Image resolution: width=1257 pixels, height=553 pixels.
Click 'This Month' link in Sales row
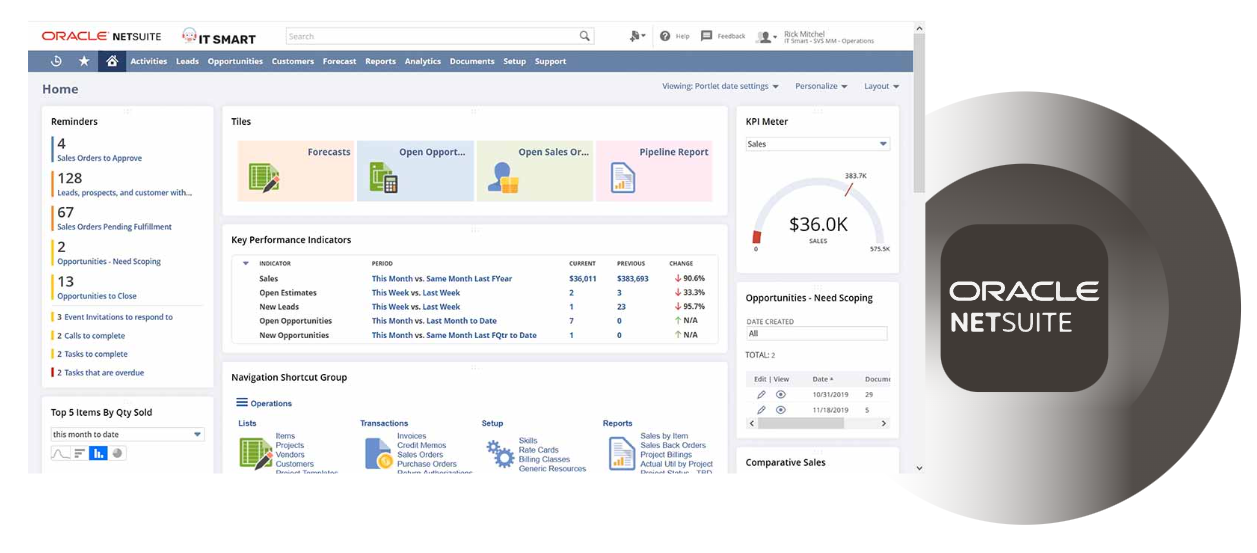coord(393,278)
